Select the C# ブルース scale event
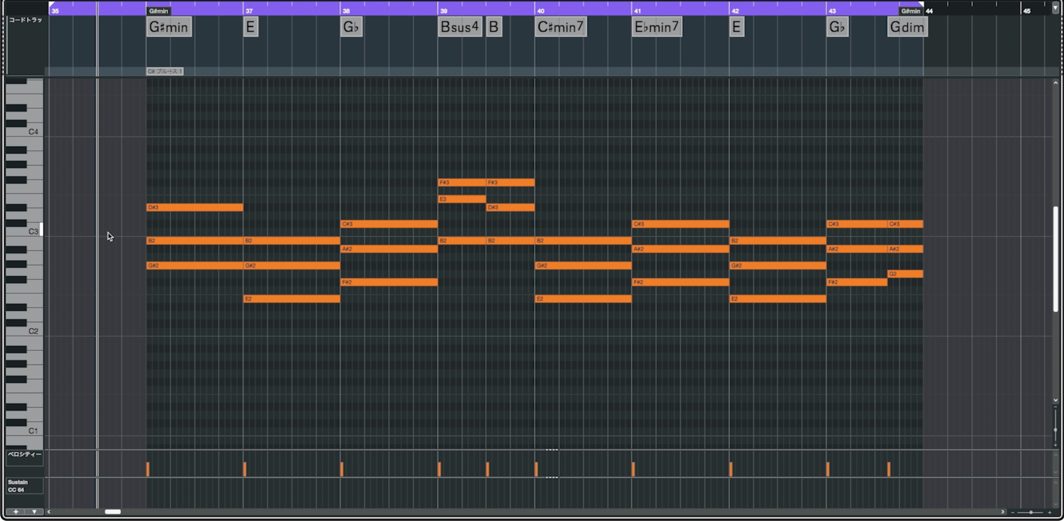 point(165,71)
